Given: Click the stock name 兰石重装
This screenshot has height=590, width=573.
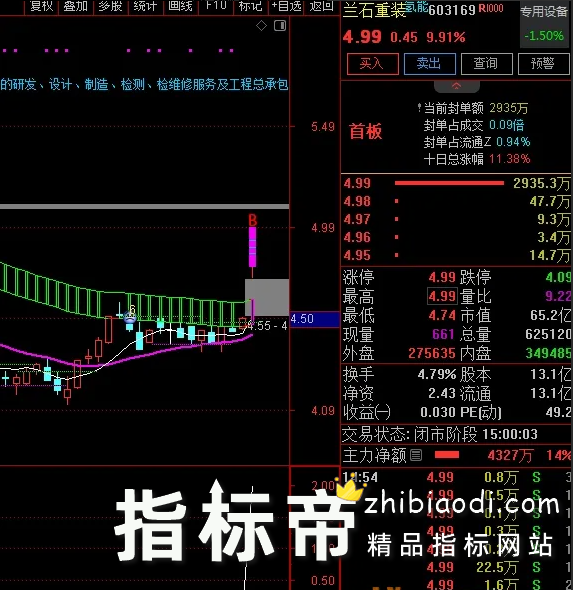Looking at the screenshot, I should 375,11.
